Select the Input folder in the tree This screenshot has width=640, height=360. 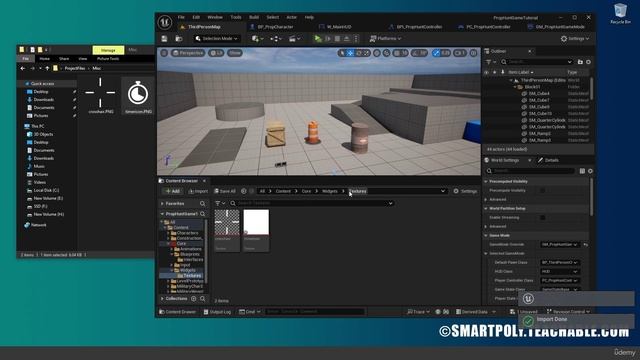182,265
